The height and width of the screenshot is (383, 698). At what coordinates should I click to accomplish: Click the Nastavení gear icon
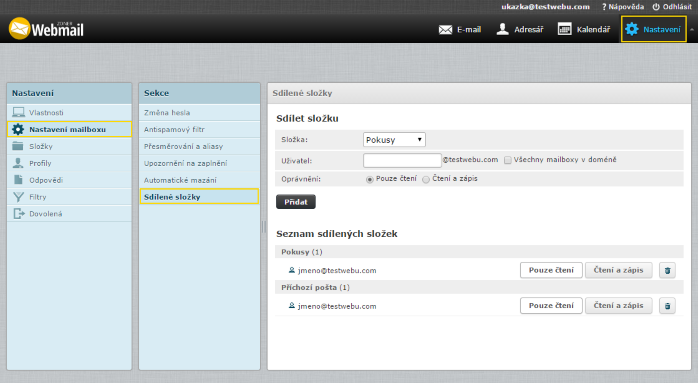631,29
